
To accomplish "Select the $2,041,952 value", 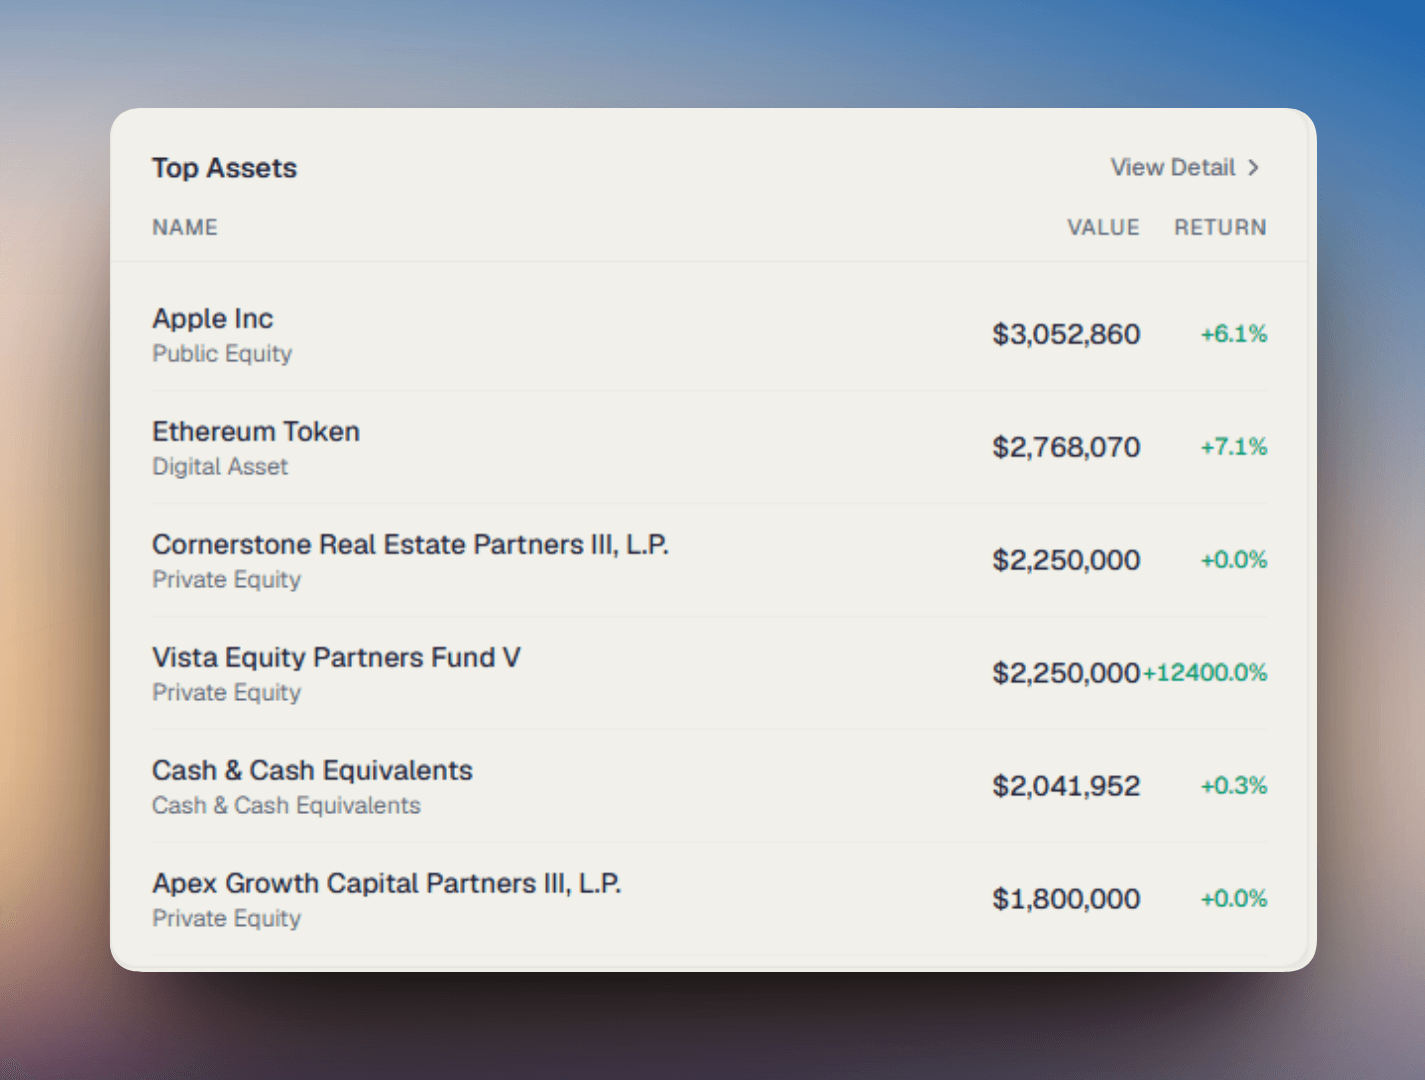I will 1066,786.
